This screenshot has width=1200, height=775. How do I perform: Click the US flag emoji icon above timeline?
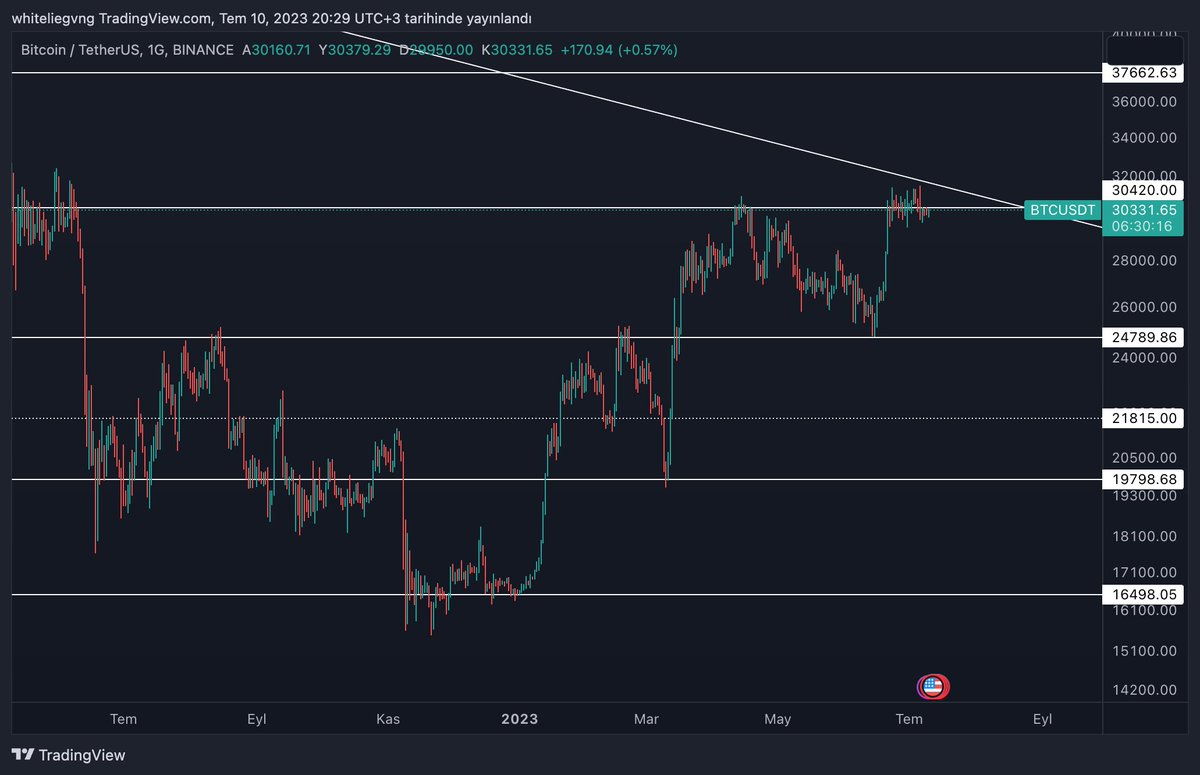pos(932,687)
